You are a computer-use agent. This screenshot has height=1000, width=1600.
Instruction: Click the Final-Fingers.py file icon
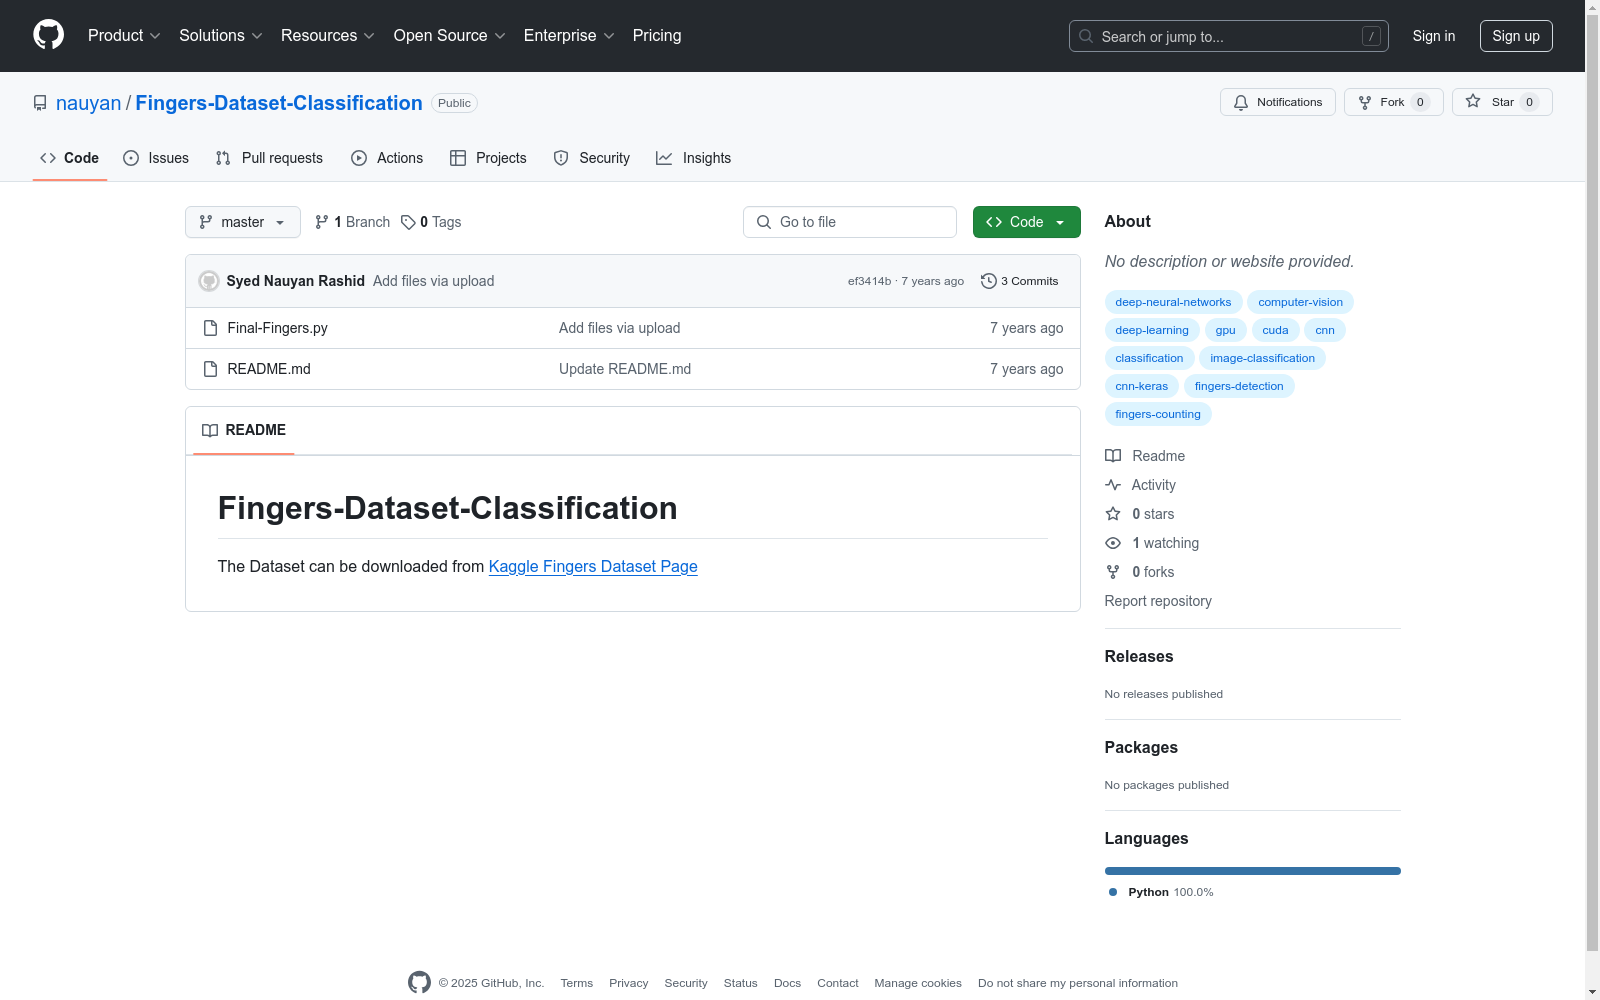point(210,328)
